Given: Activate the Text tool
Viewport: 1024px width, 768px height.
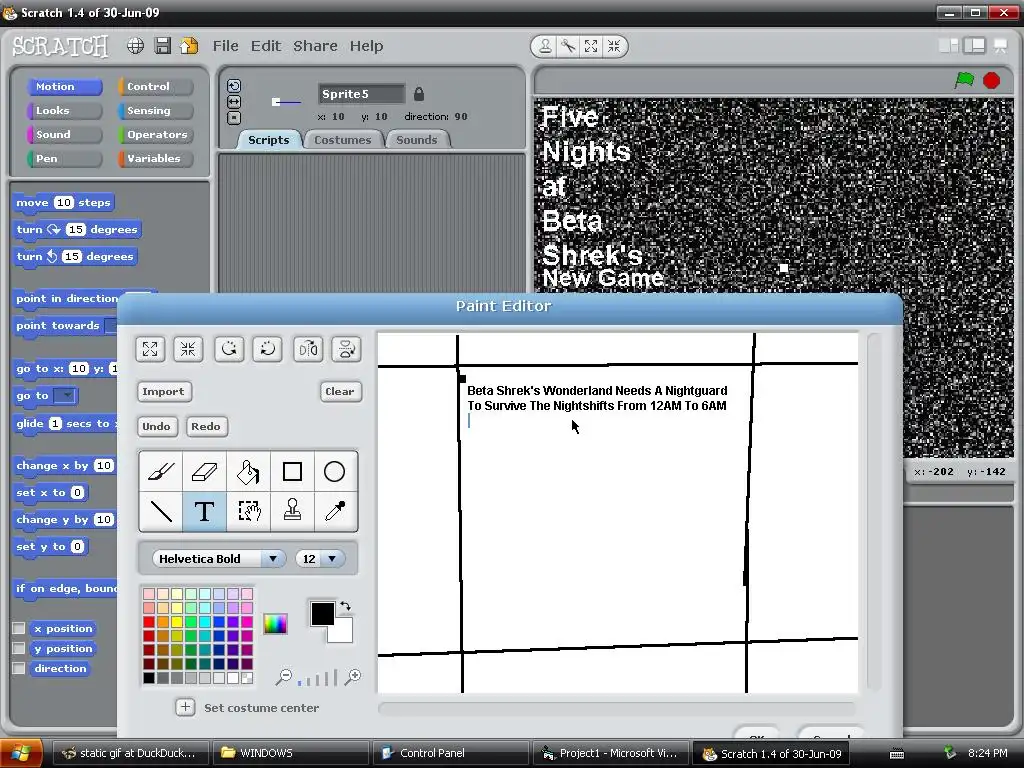Looking at the screenshot, I should pyautogui.click(x=204, y=511).
